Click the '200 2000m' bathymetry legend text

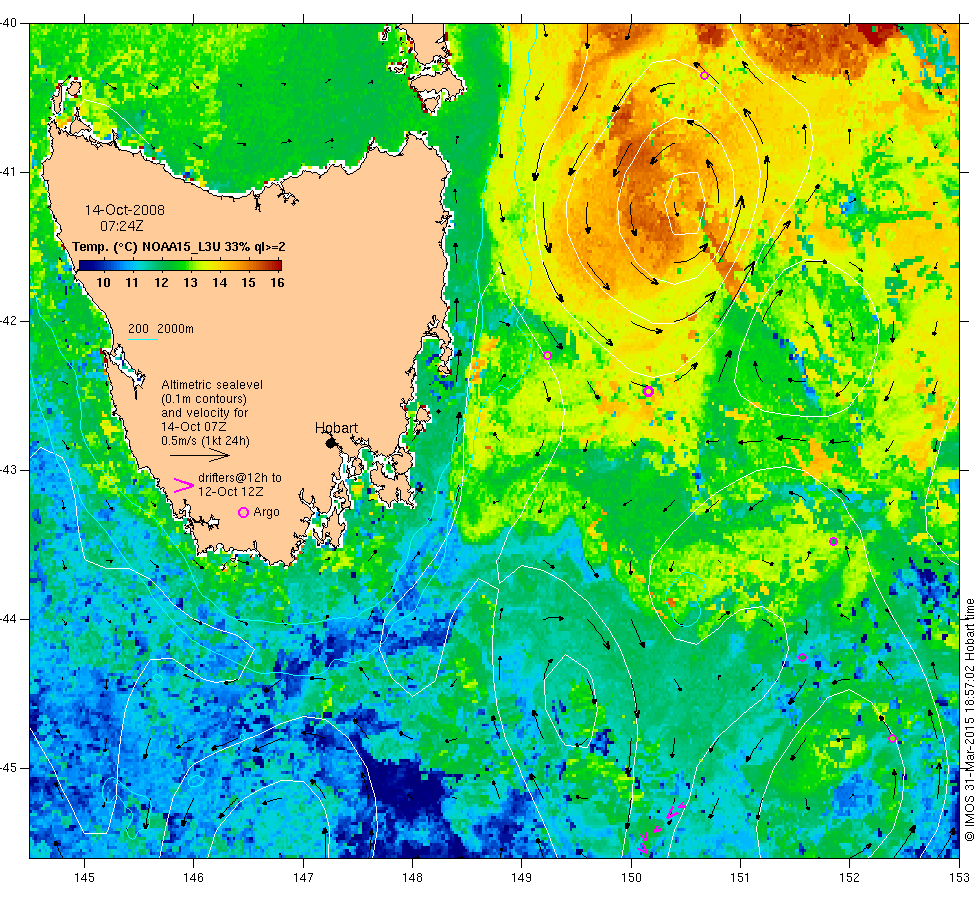coord(161,329)
